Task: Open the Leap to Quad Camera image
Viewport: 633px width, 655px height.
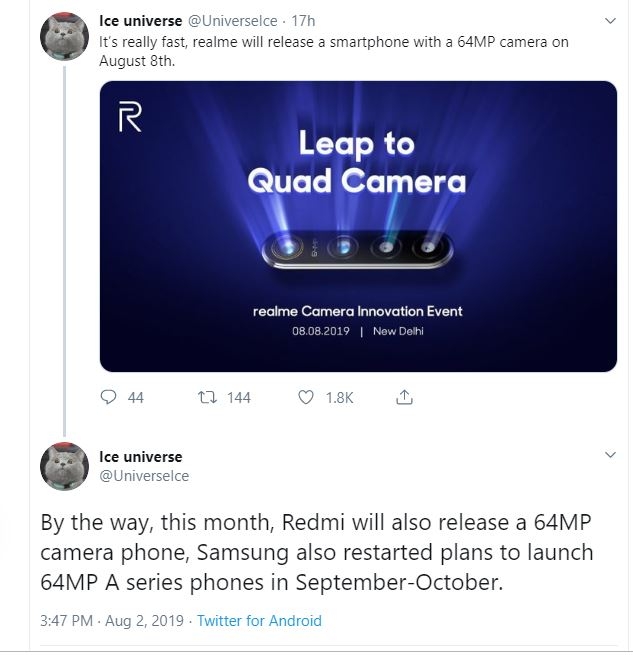Action: point(358,226)
